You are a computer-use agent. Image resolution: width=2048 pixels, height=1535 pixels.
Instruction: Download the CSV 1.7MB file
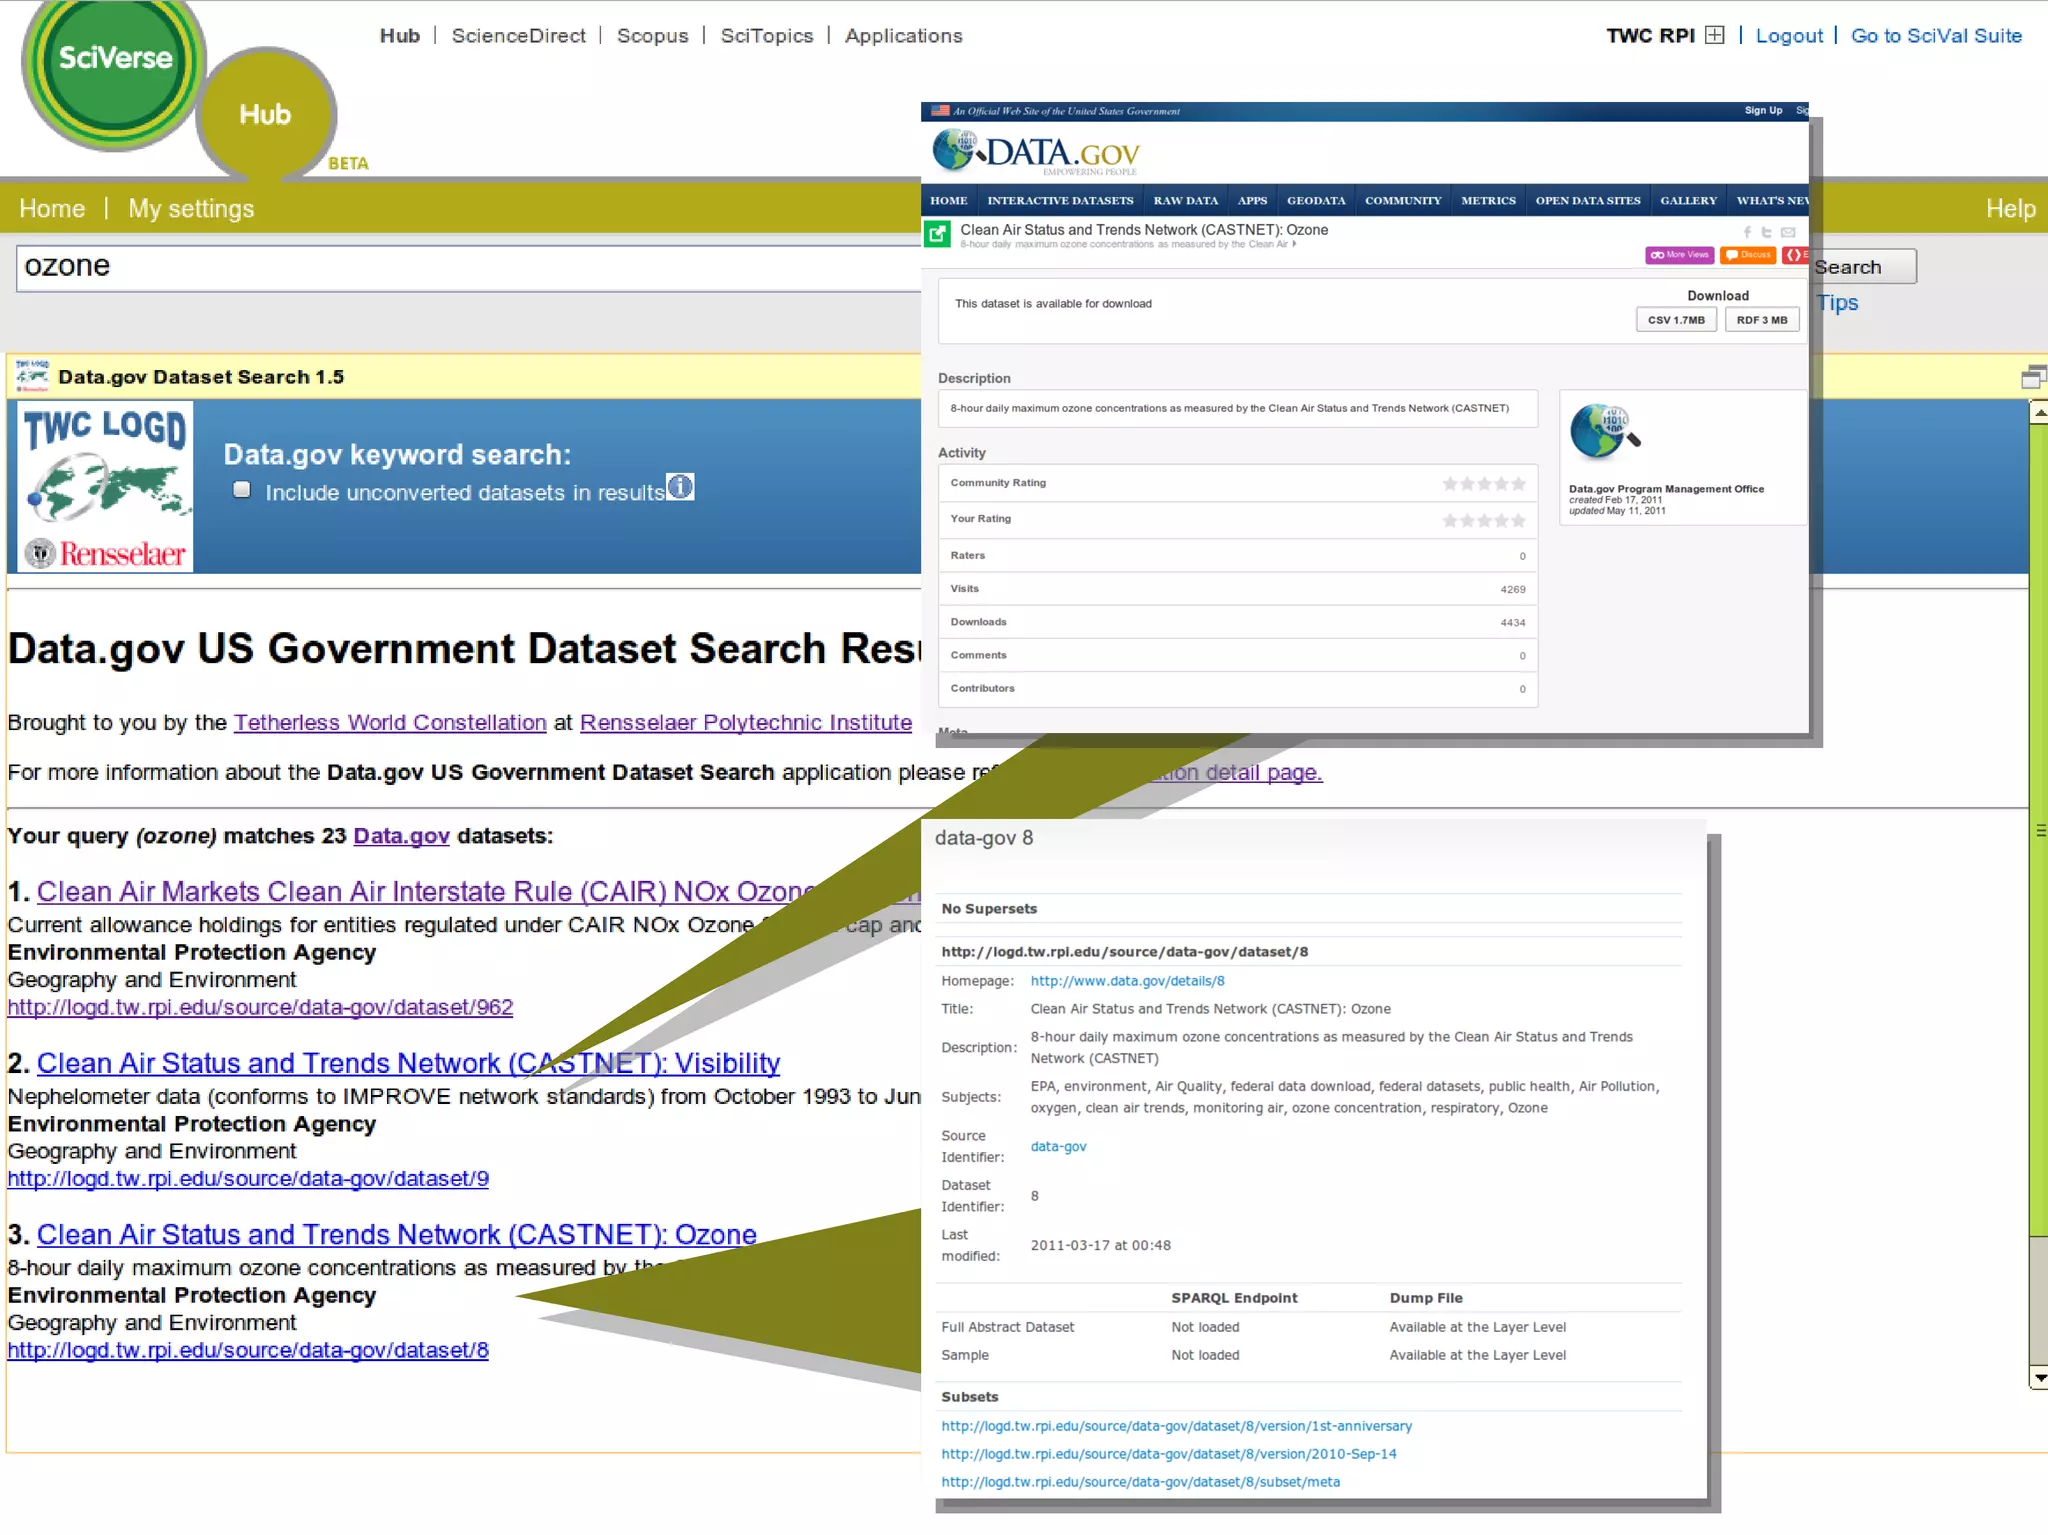tap(1676, 320)
